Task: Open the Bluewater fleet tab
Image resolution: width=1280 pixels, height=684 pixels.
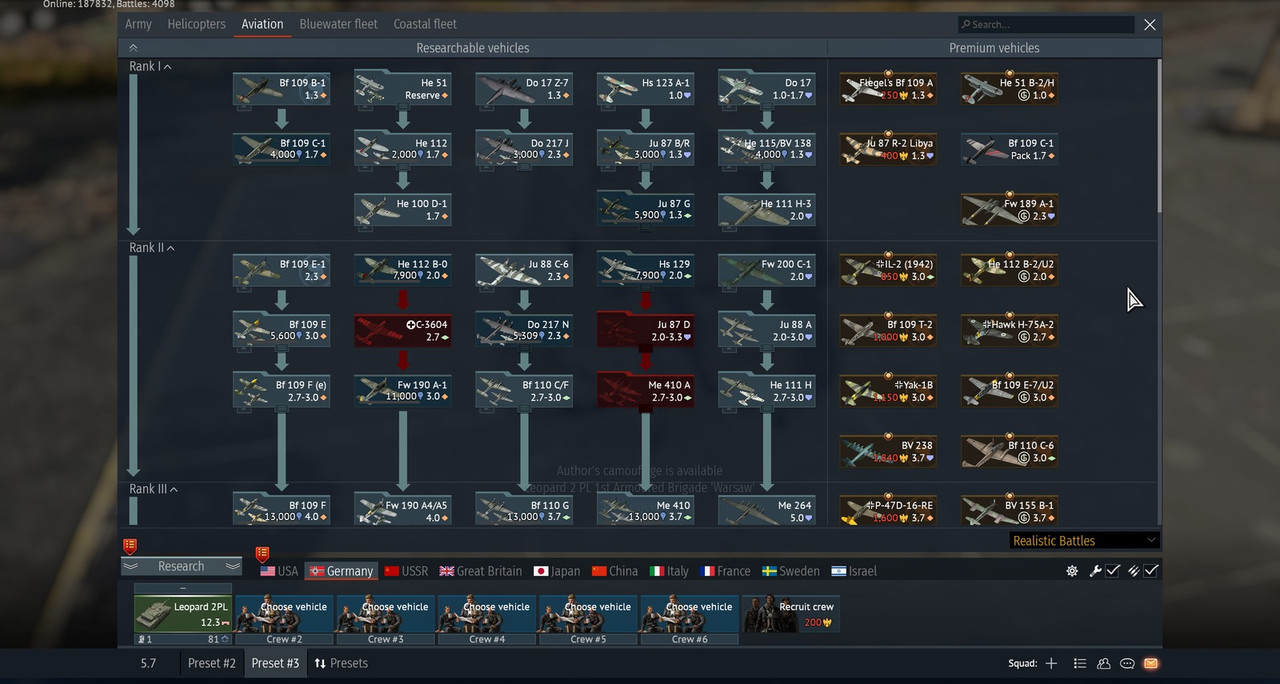Action: coord(338,24)
